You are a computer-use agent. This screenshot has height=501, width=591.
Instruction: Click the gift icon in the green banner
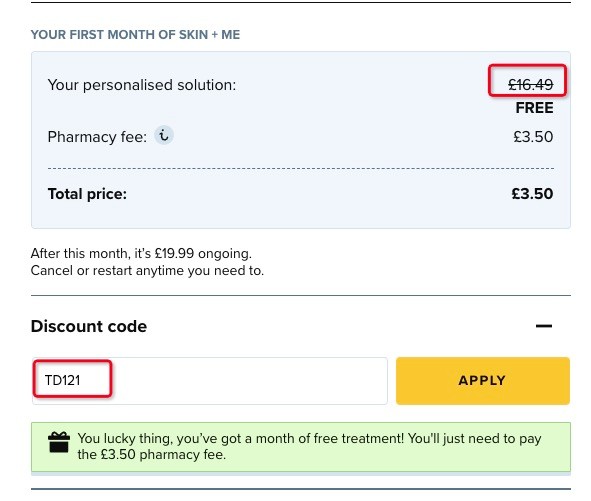59,442
